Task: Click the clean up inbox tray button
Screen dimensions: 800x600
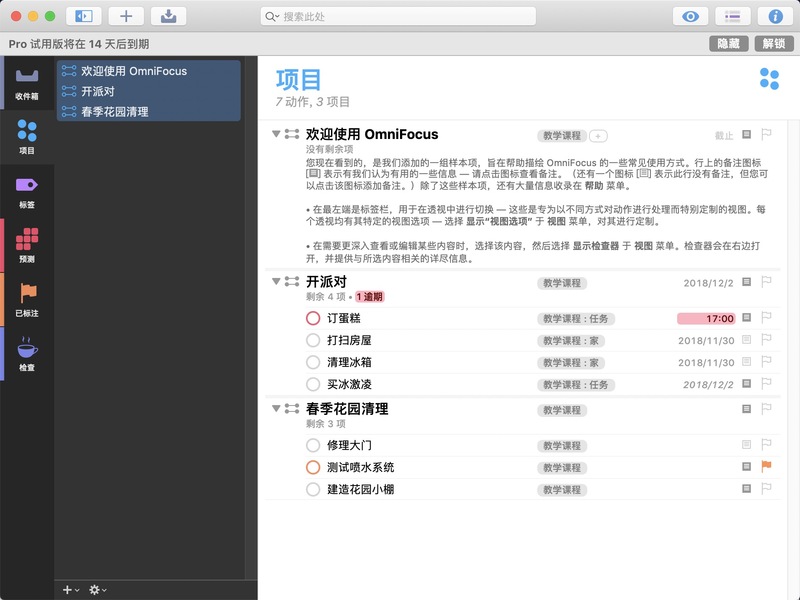Action: pyautogui.click(x=168, y=16)
